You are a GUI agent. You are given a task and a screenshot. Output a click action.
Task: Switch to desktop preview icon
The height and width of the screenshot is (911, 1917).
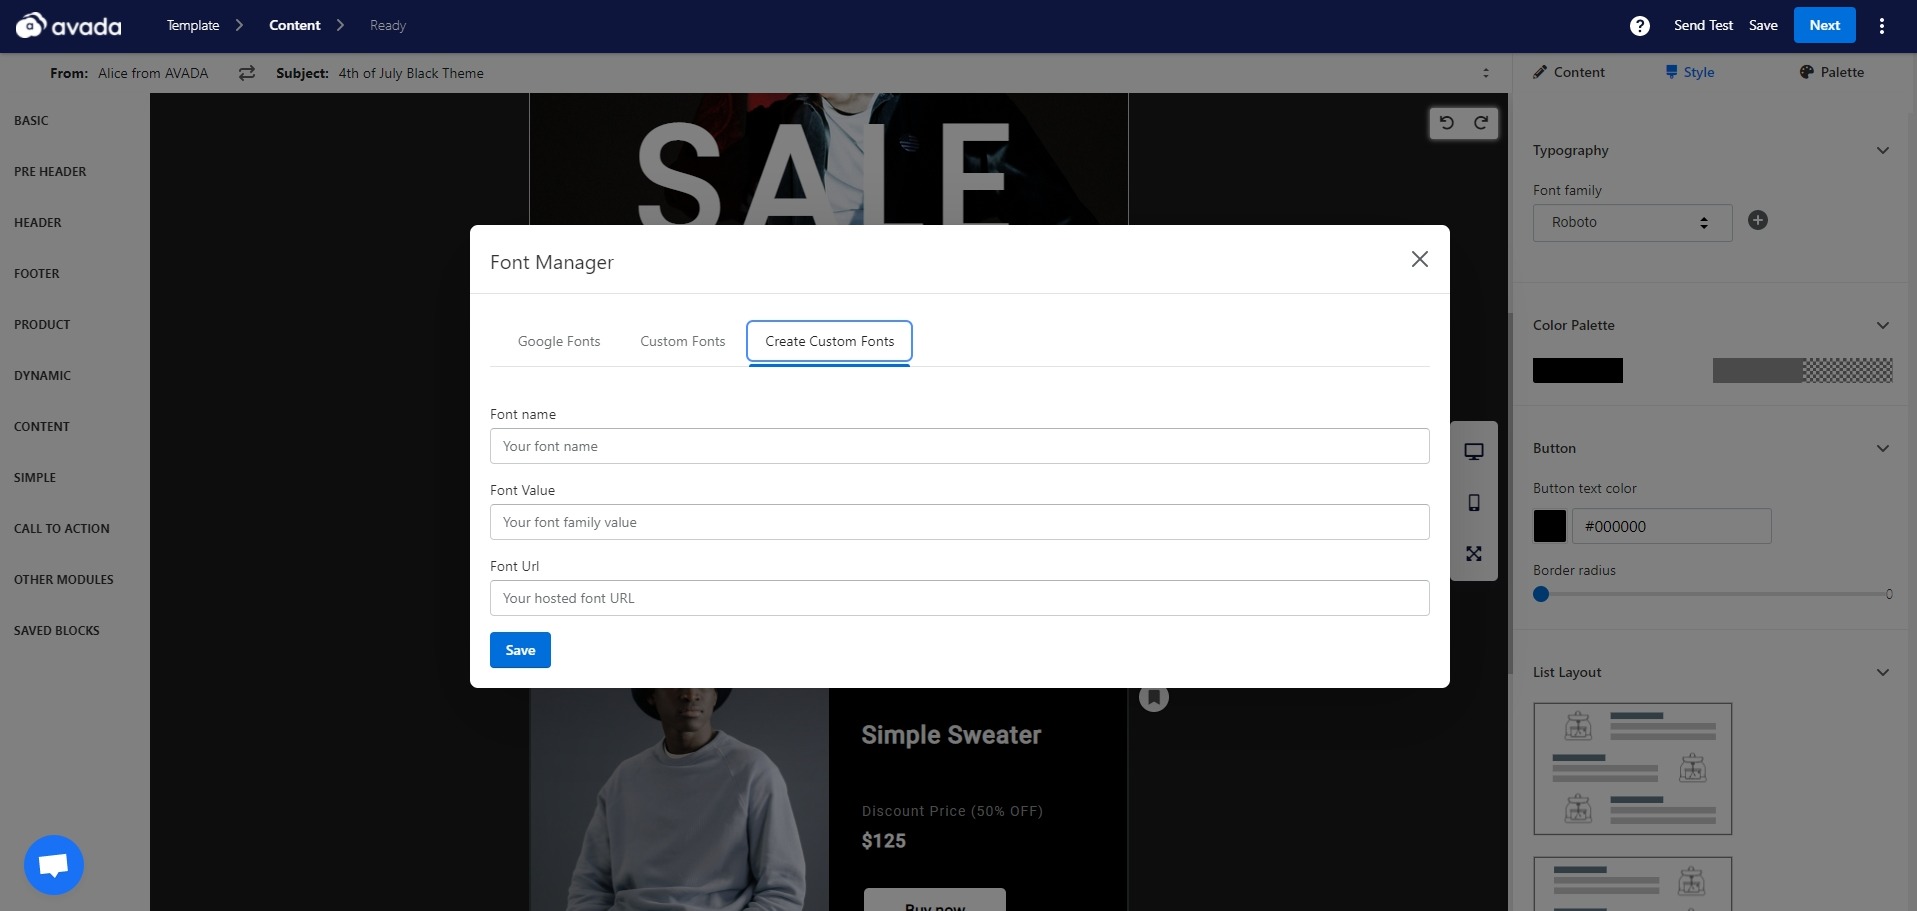pyautogui.click(x=1473, y=452)
